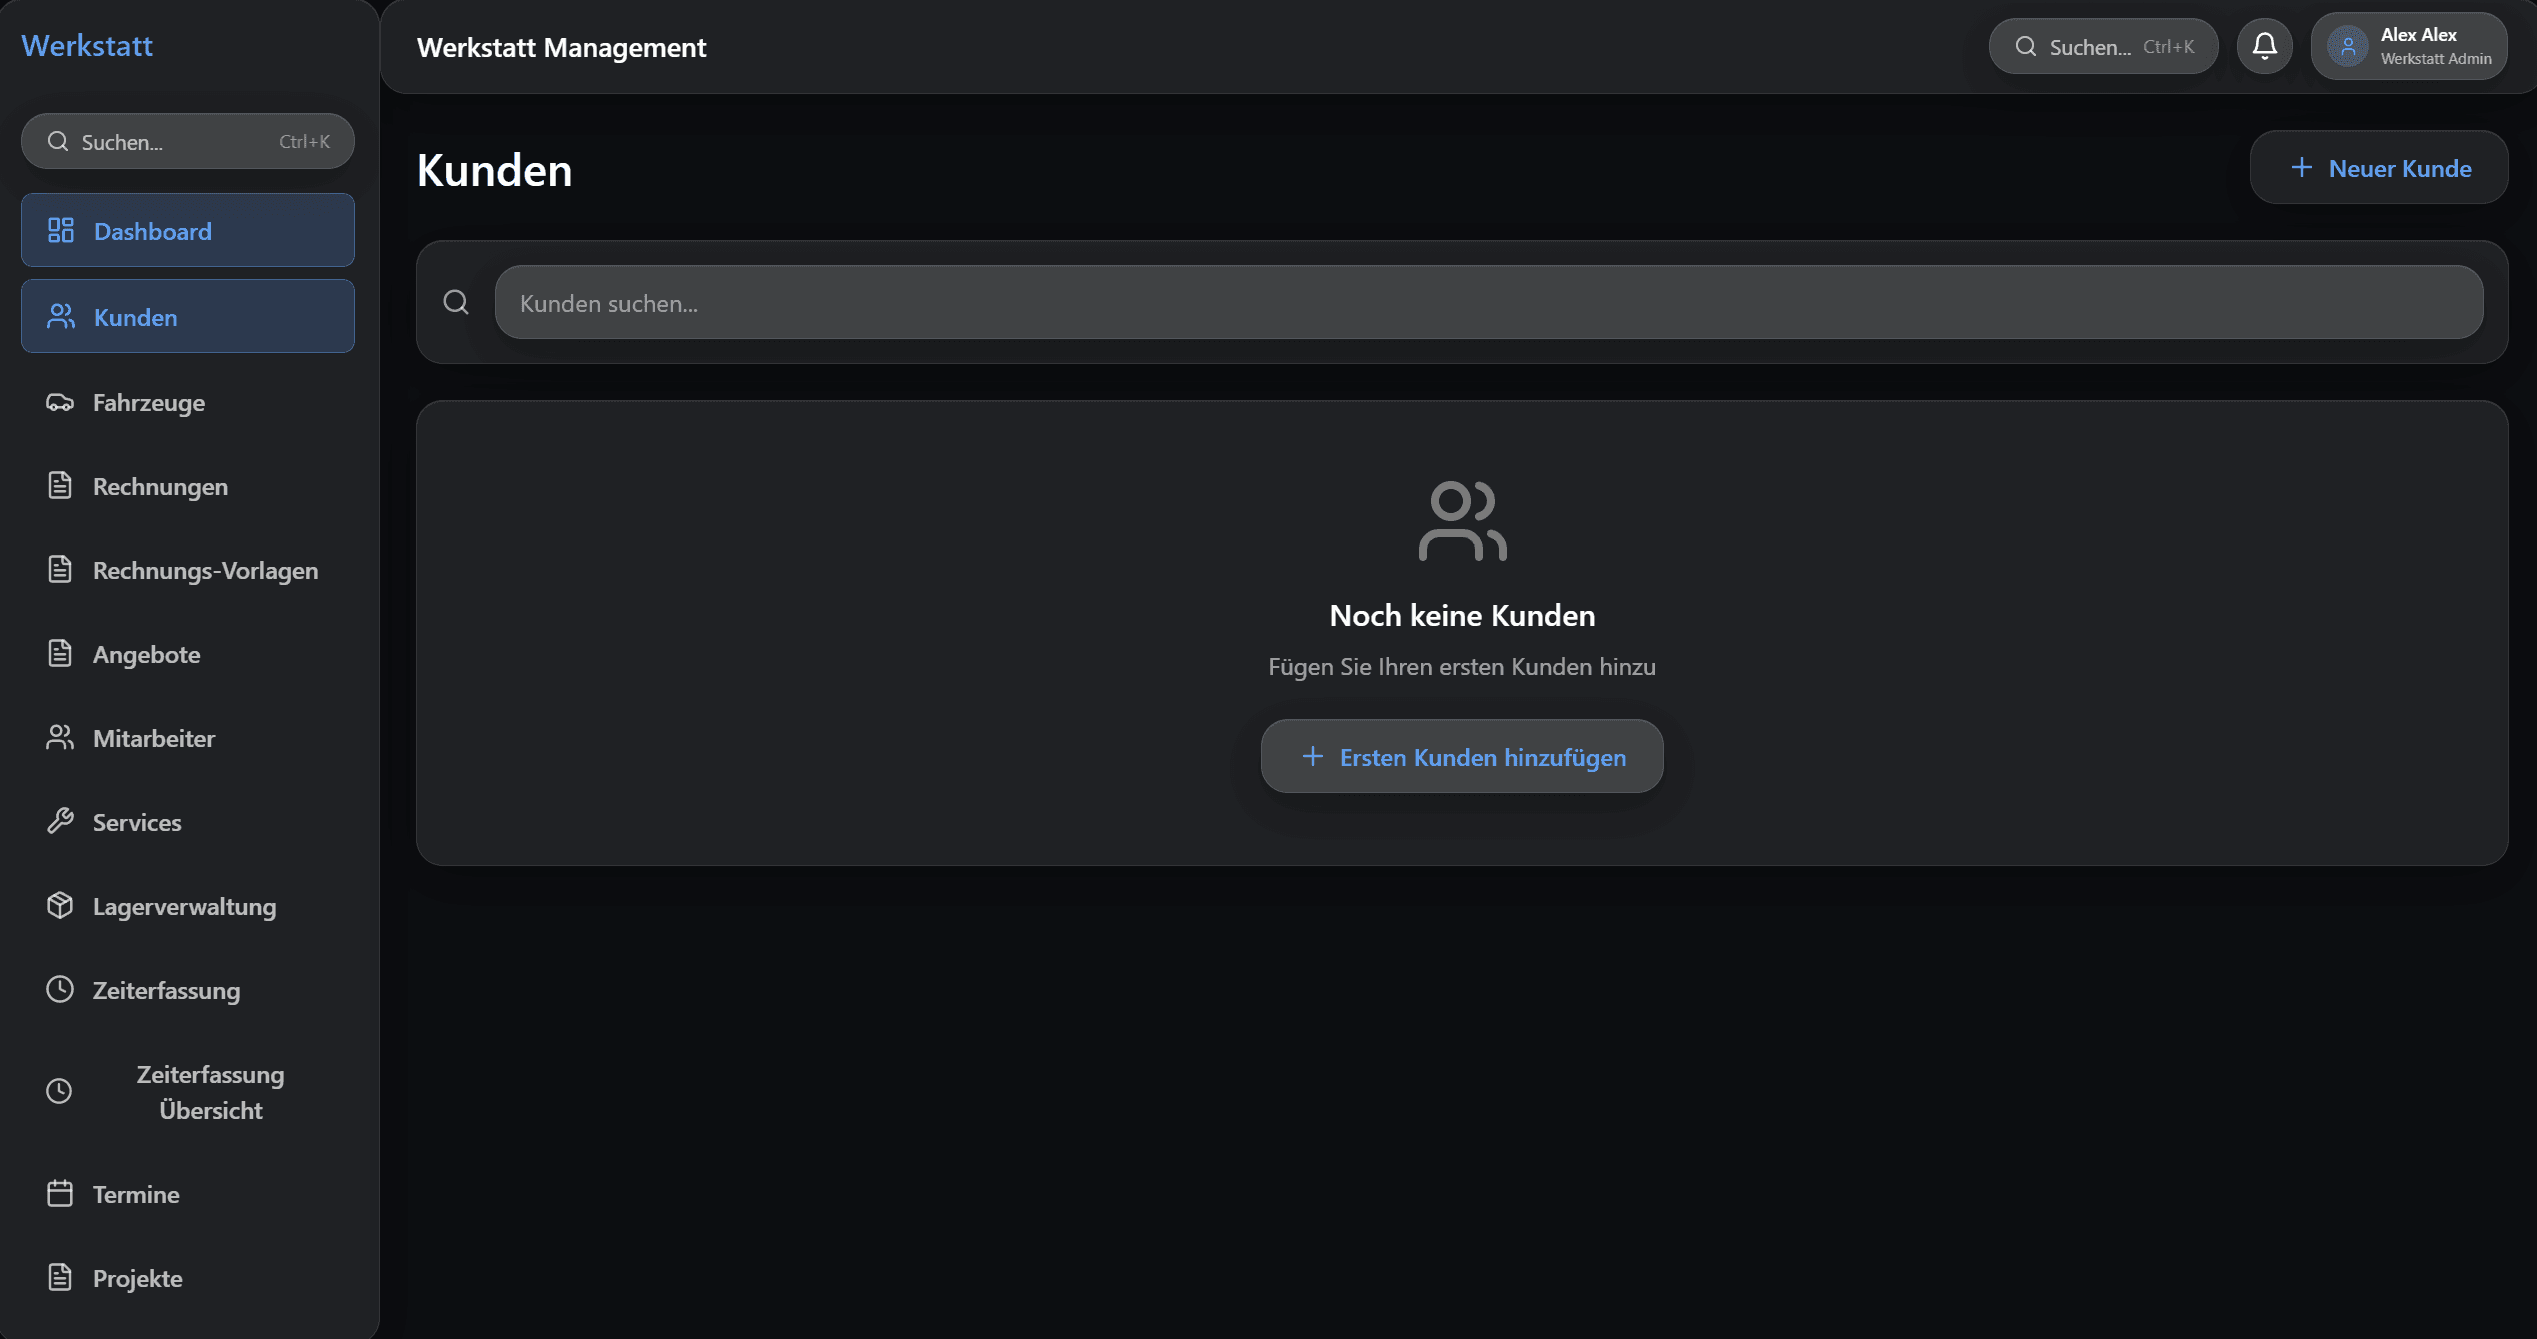Open the Rechnungen menu item
Screen dimensions: 2537x1339
click(160, 487)
